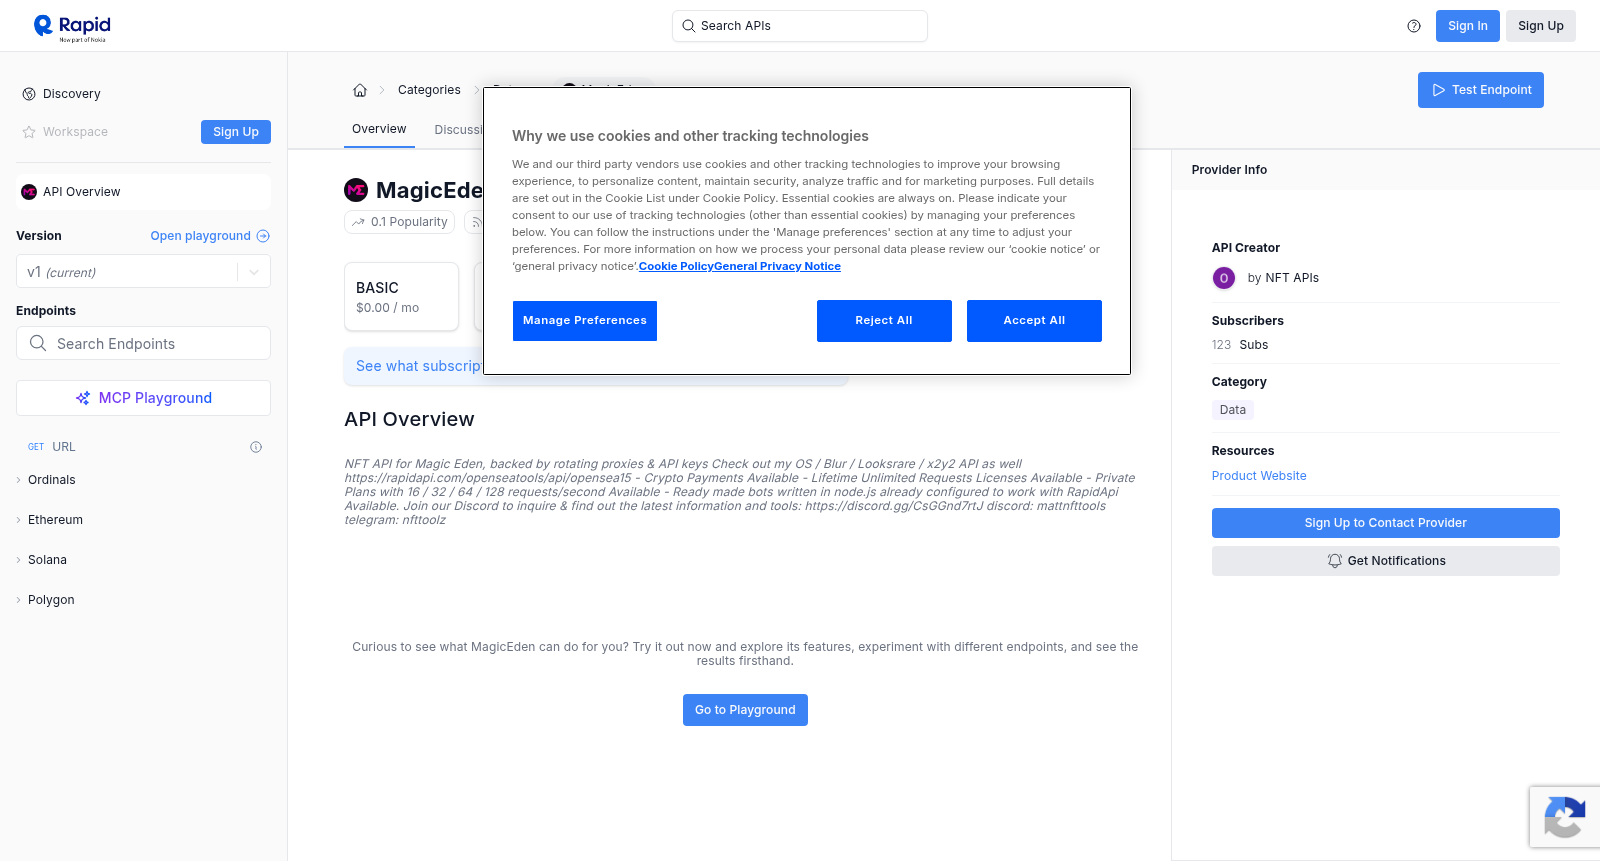Click the sidebar Workspace Sign Up button
The width and height of the screenshot is (1600, 861).
pyautogui.click(x=236, y=132)
